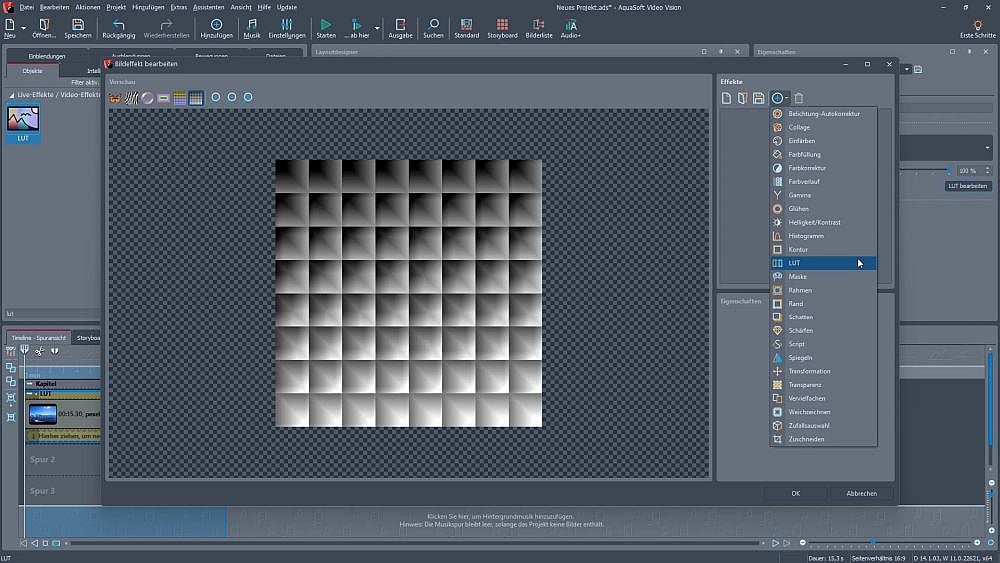1000x563 pixels.
Task: Click the save effect disk icon
Action: point(759,98)
